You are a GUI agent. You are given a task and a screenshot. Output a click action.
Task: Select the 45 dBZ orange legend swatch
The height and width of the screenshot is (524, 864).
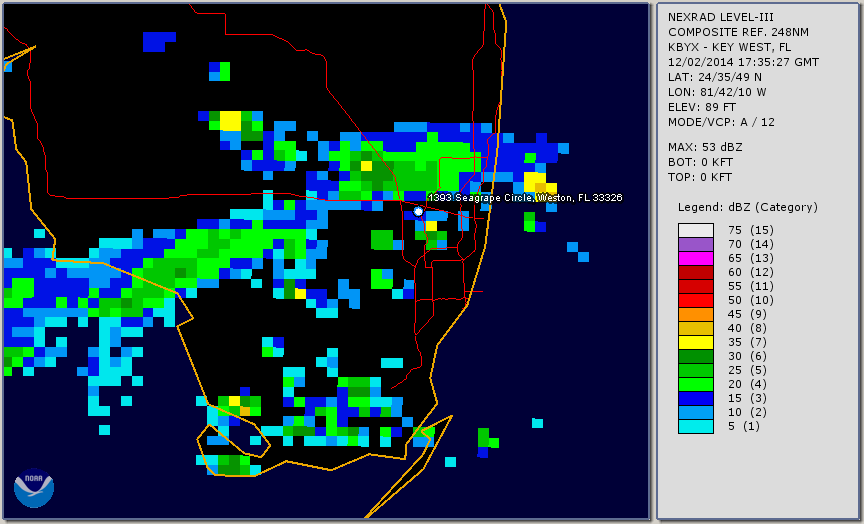[x=696, y=314]
